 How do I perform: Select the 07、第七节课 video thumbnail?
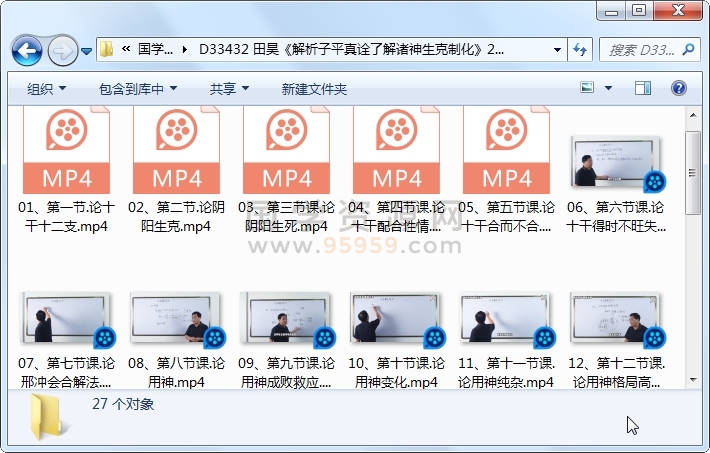pyautogui.click(x=67, y=319)
